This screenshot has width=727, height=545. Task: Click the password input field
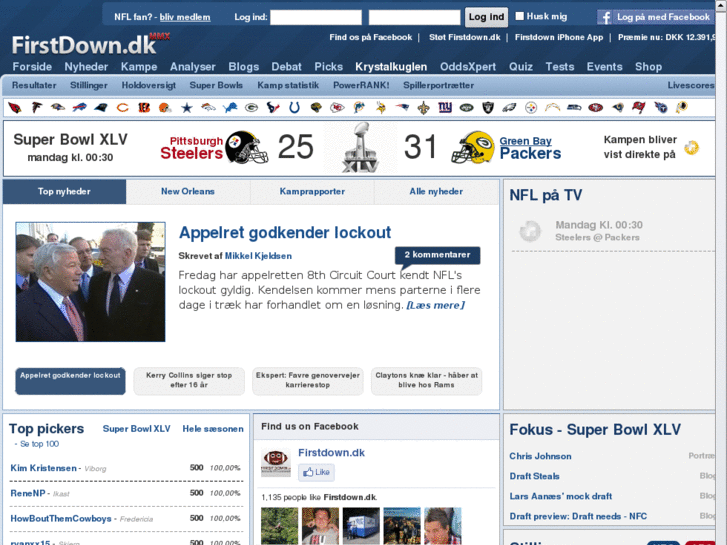point(415,18)
